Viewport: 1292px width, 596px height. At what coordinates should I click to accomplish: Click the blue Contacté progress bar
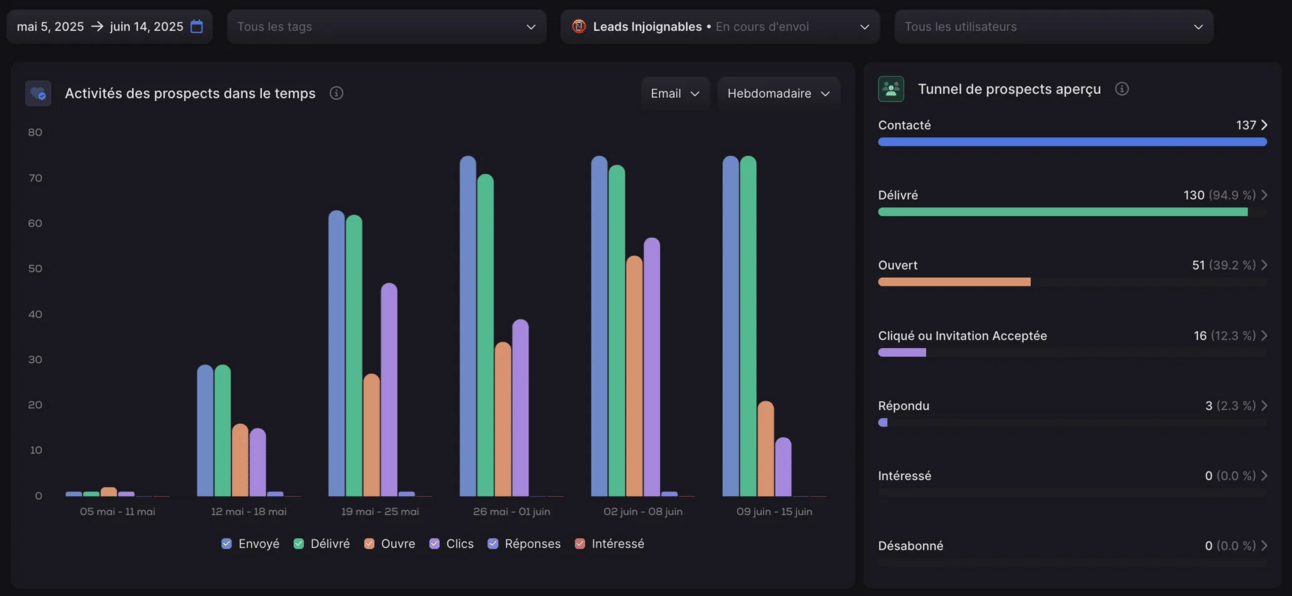tap(1072, 142)
